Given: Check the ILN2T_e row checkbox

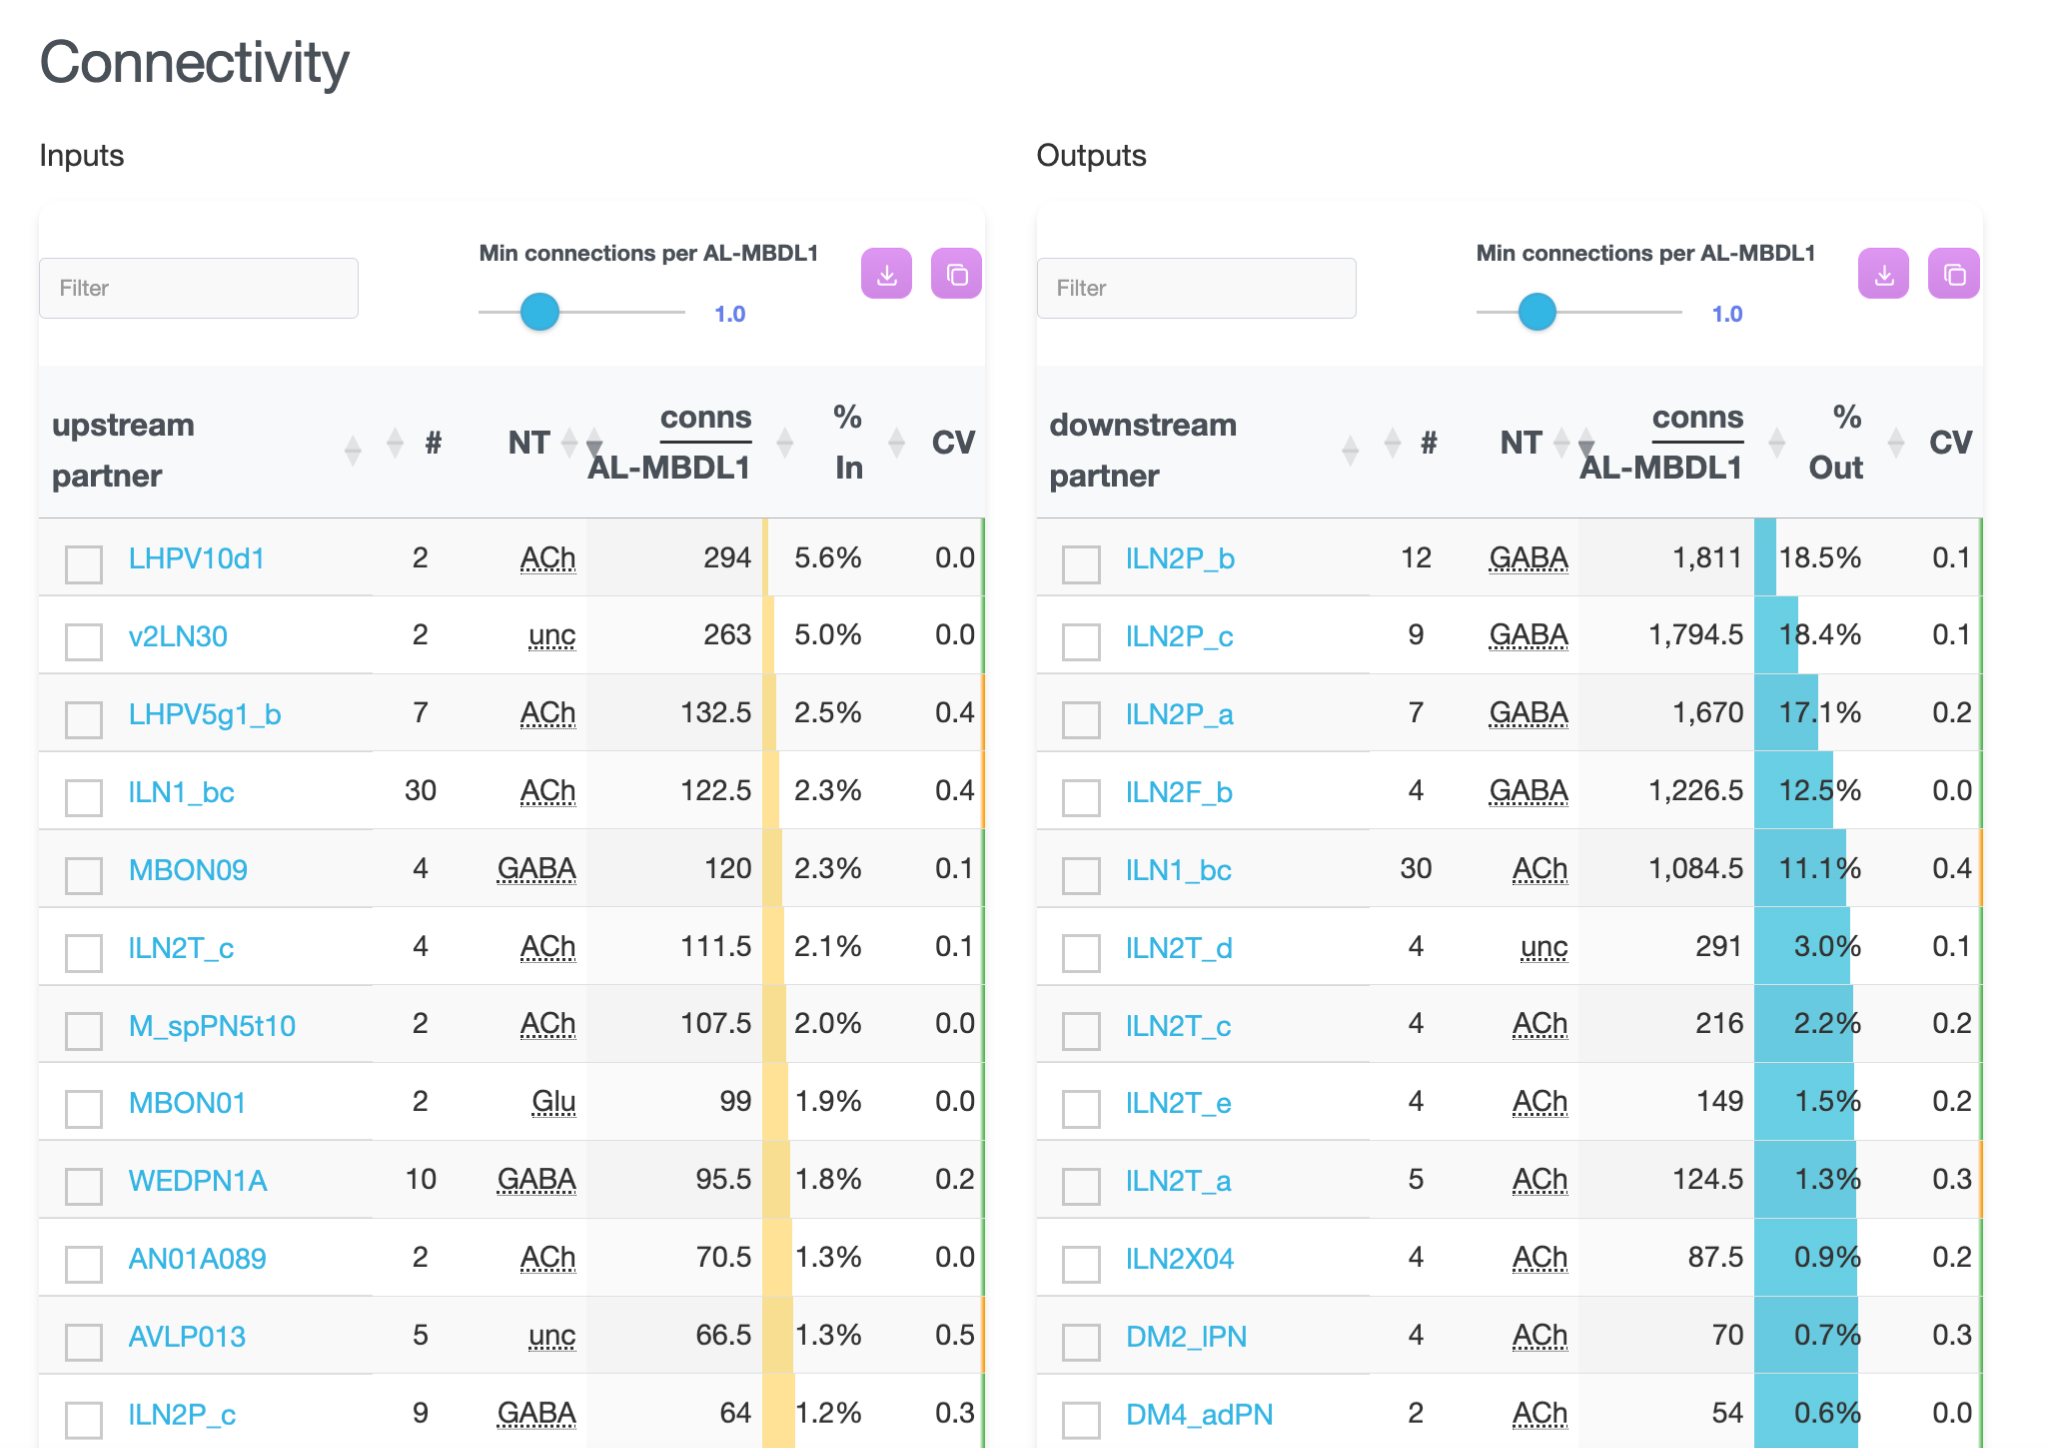Looking at the screenshot, I should (x=1081, y=1109).
